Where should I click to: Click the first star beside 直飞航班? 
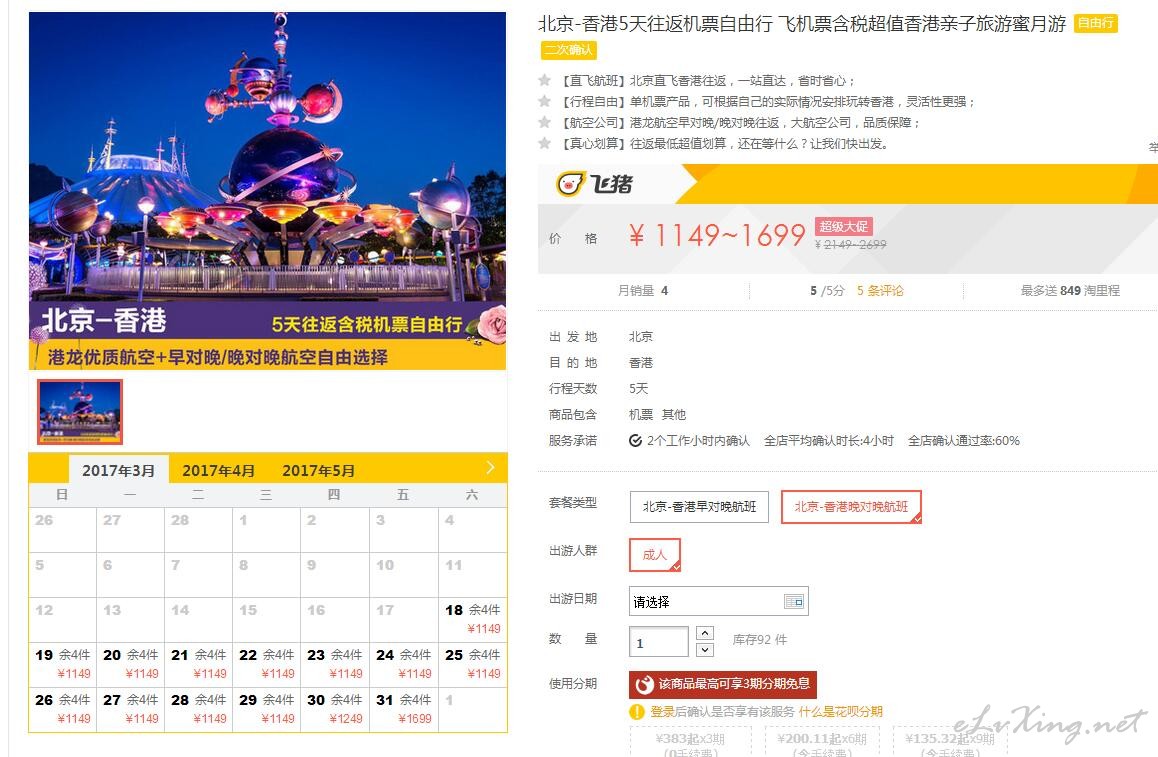pos(544,80)
